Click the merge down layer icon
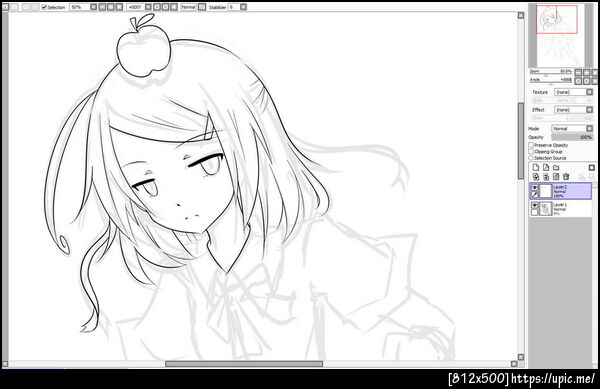The image size is (600, 389). [x=546, y=176]
